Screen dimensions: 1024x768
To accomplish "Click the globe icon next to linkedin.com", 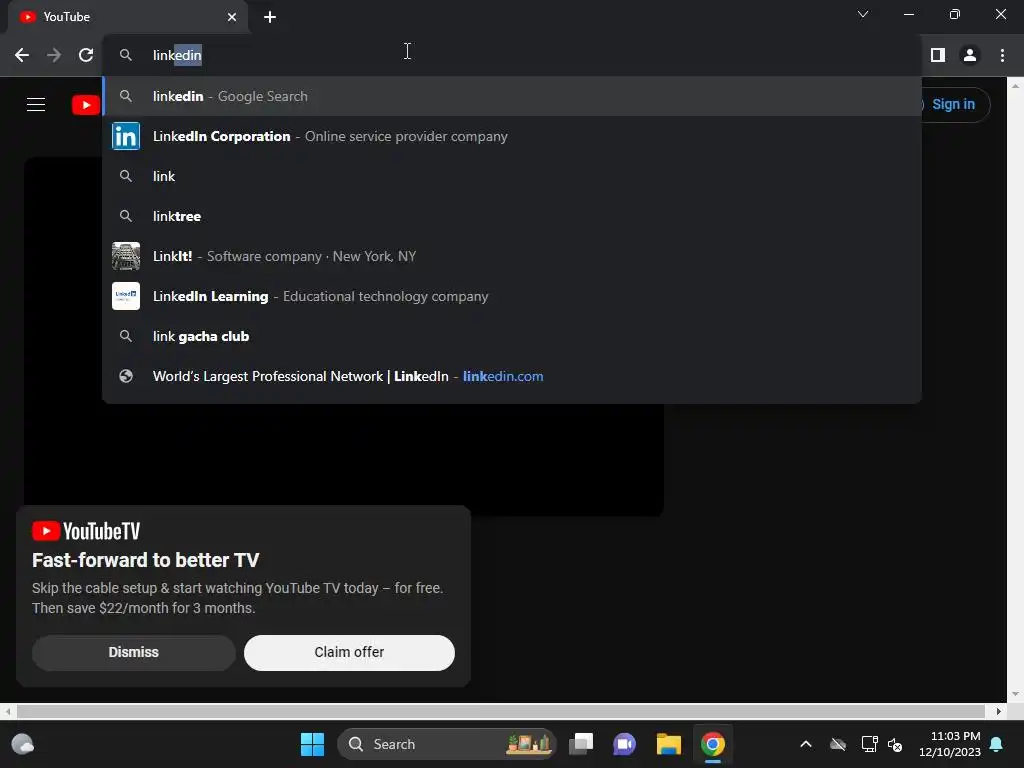I will tap(126, 376).
